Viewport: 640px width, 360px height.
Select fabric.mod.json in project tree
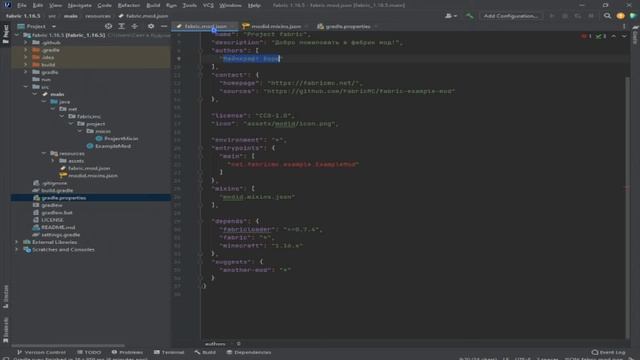[89, 168]
